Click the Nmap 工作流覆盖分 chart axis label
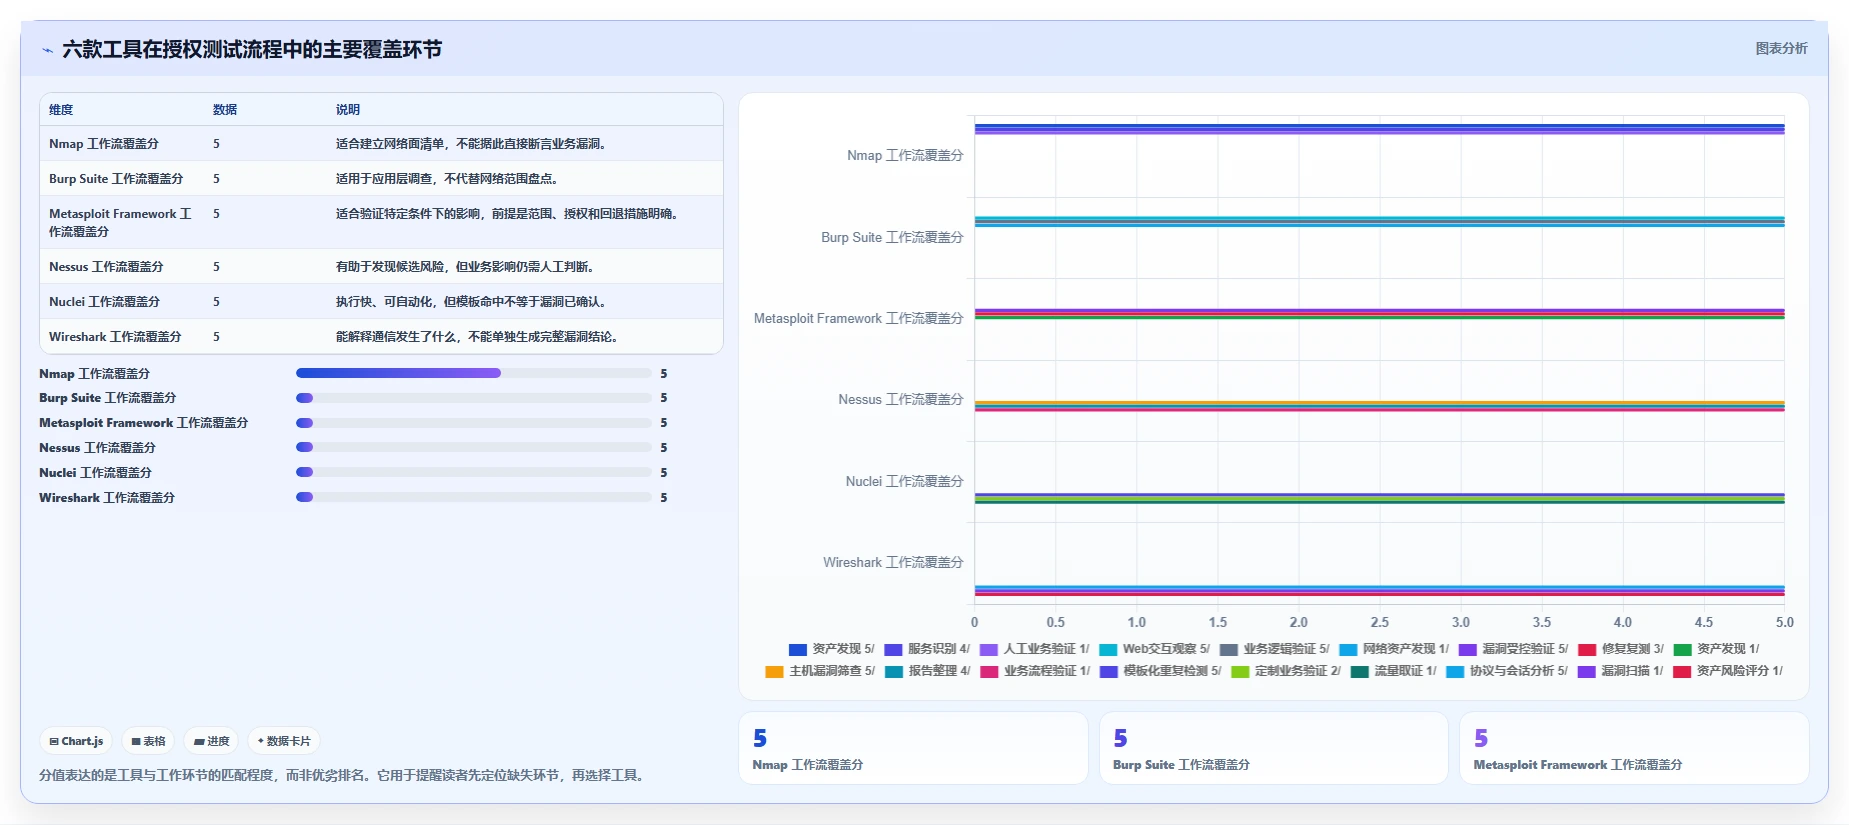The width and height of the screenshot is (1849, 825). pos(905,156)
